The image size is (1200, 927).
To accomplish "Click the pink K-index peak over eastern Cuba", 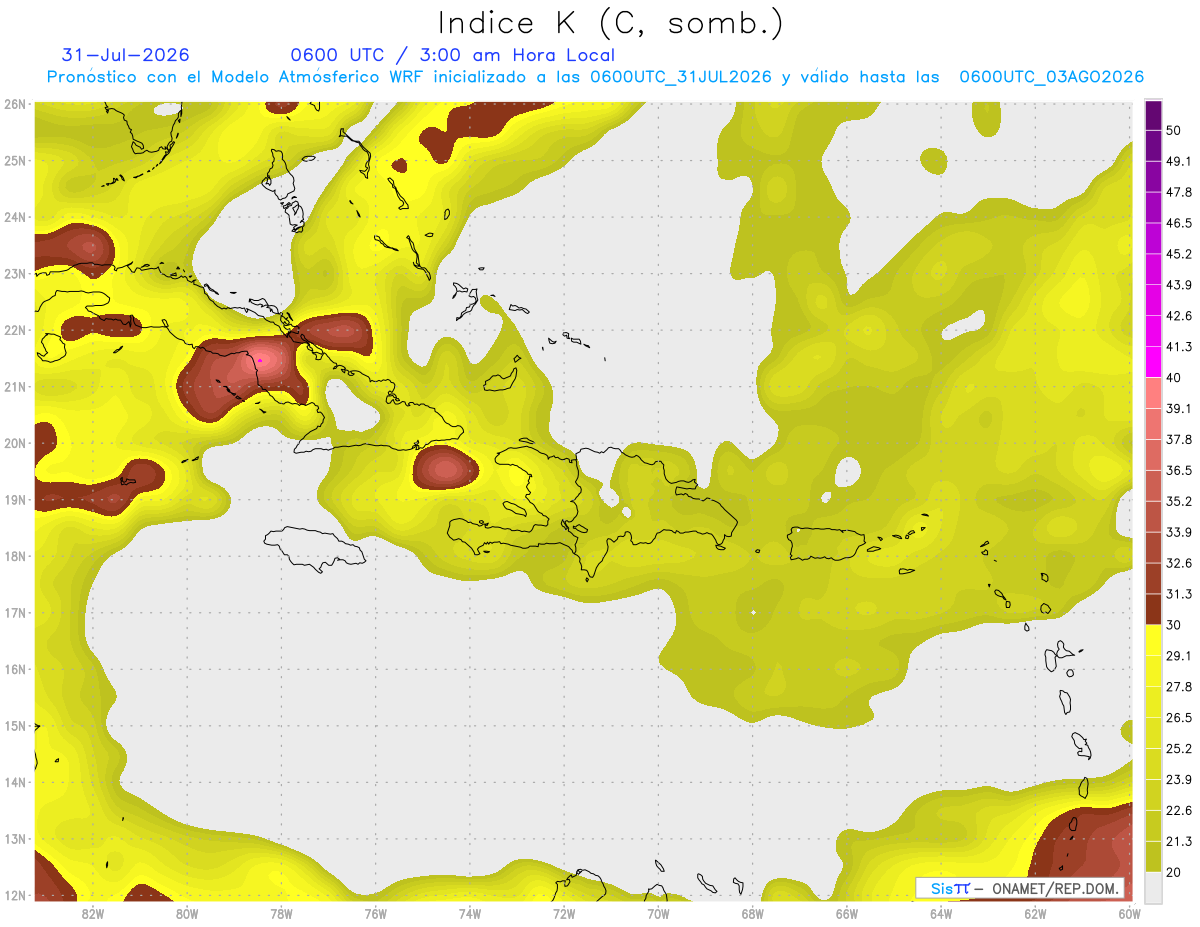I will (x=259, y=360).
